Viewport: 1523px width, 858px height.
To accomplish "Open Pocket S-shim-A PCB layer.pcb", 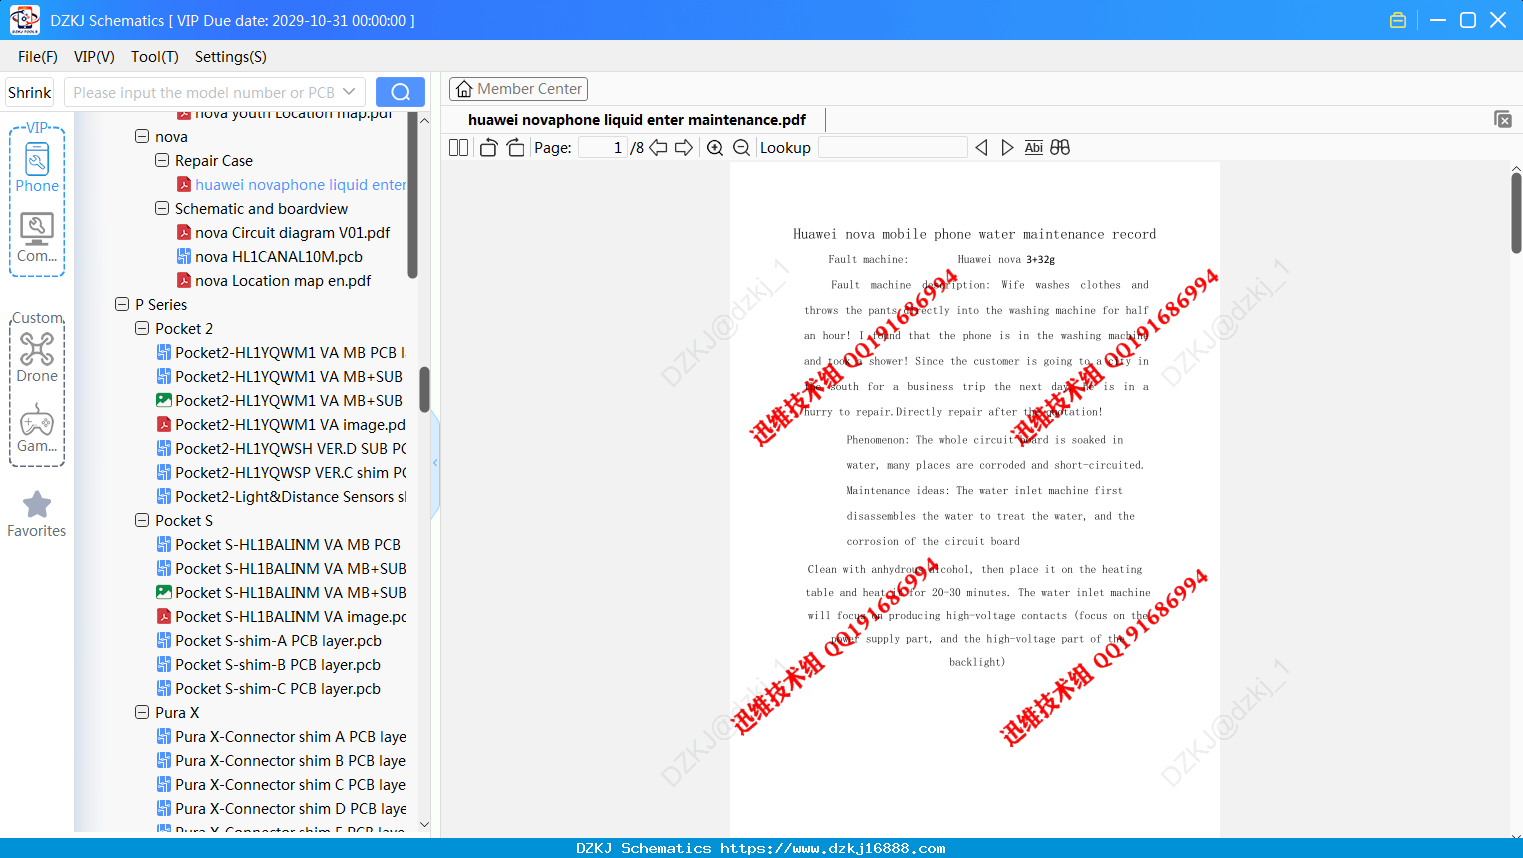I will pos(268,641).
